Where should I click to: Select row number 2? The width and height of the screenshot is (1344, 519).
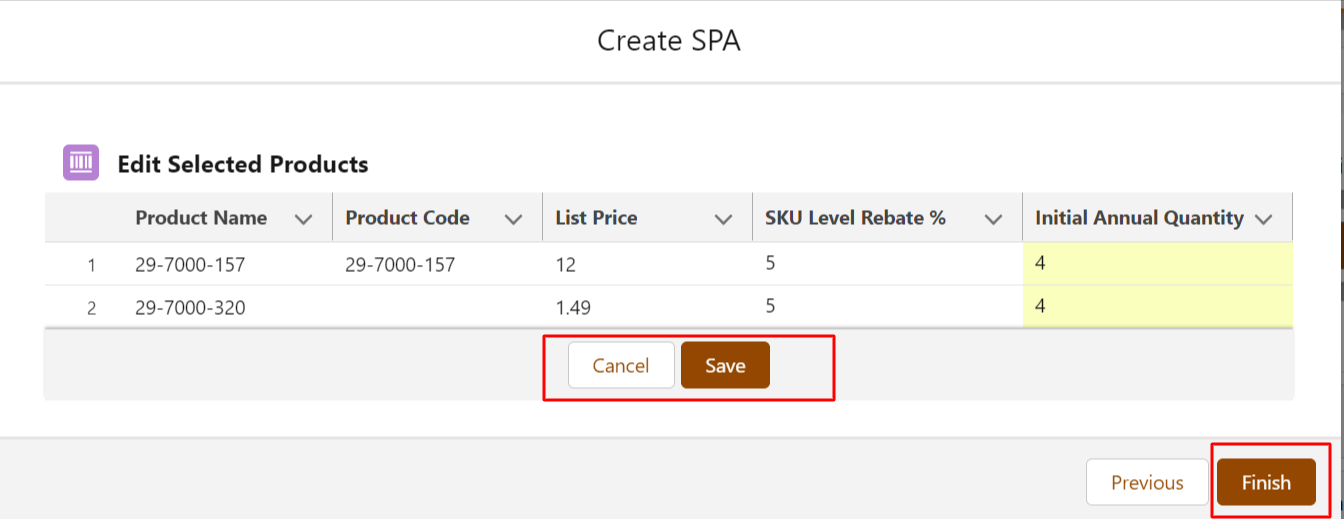[x=91, y=308]
